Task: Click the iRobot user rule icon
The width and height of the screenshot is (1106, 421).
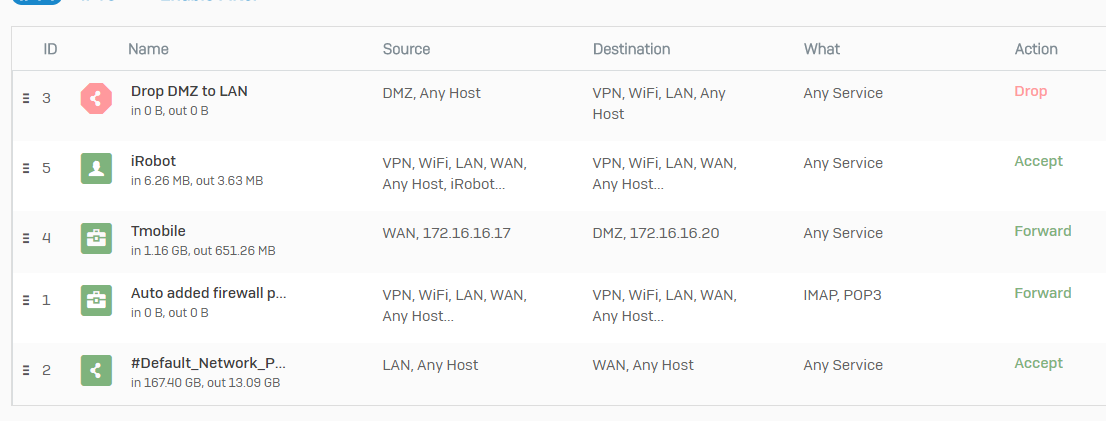Action: coord(96,169)
